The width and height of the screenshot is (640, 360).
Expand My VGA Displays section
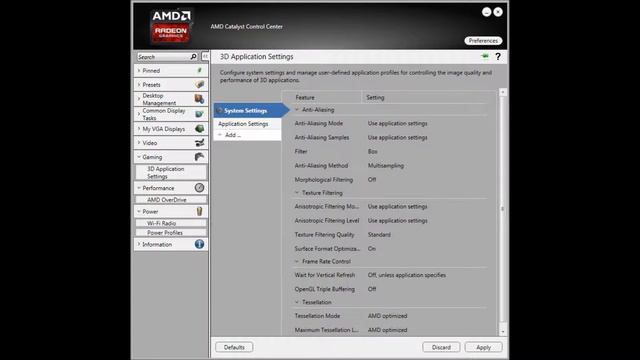pyautogui.click(x=139, y=129)
